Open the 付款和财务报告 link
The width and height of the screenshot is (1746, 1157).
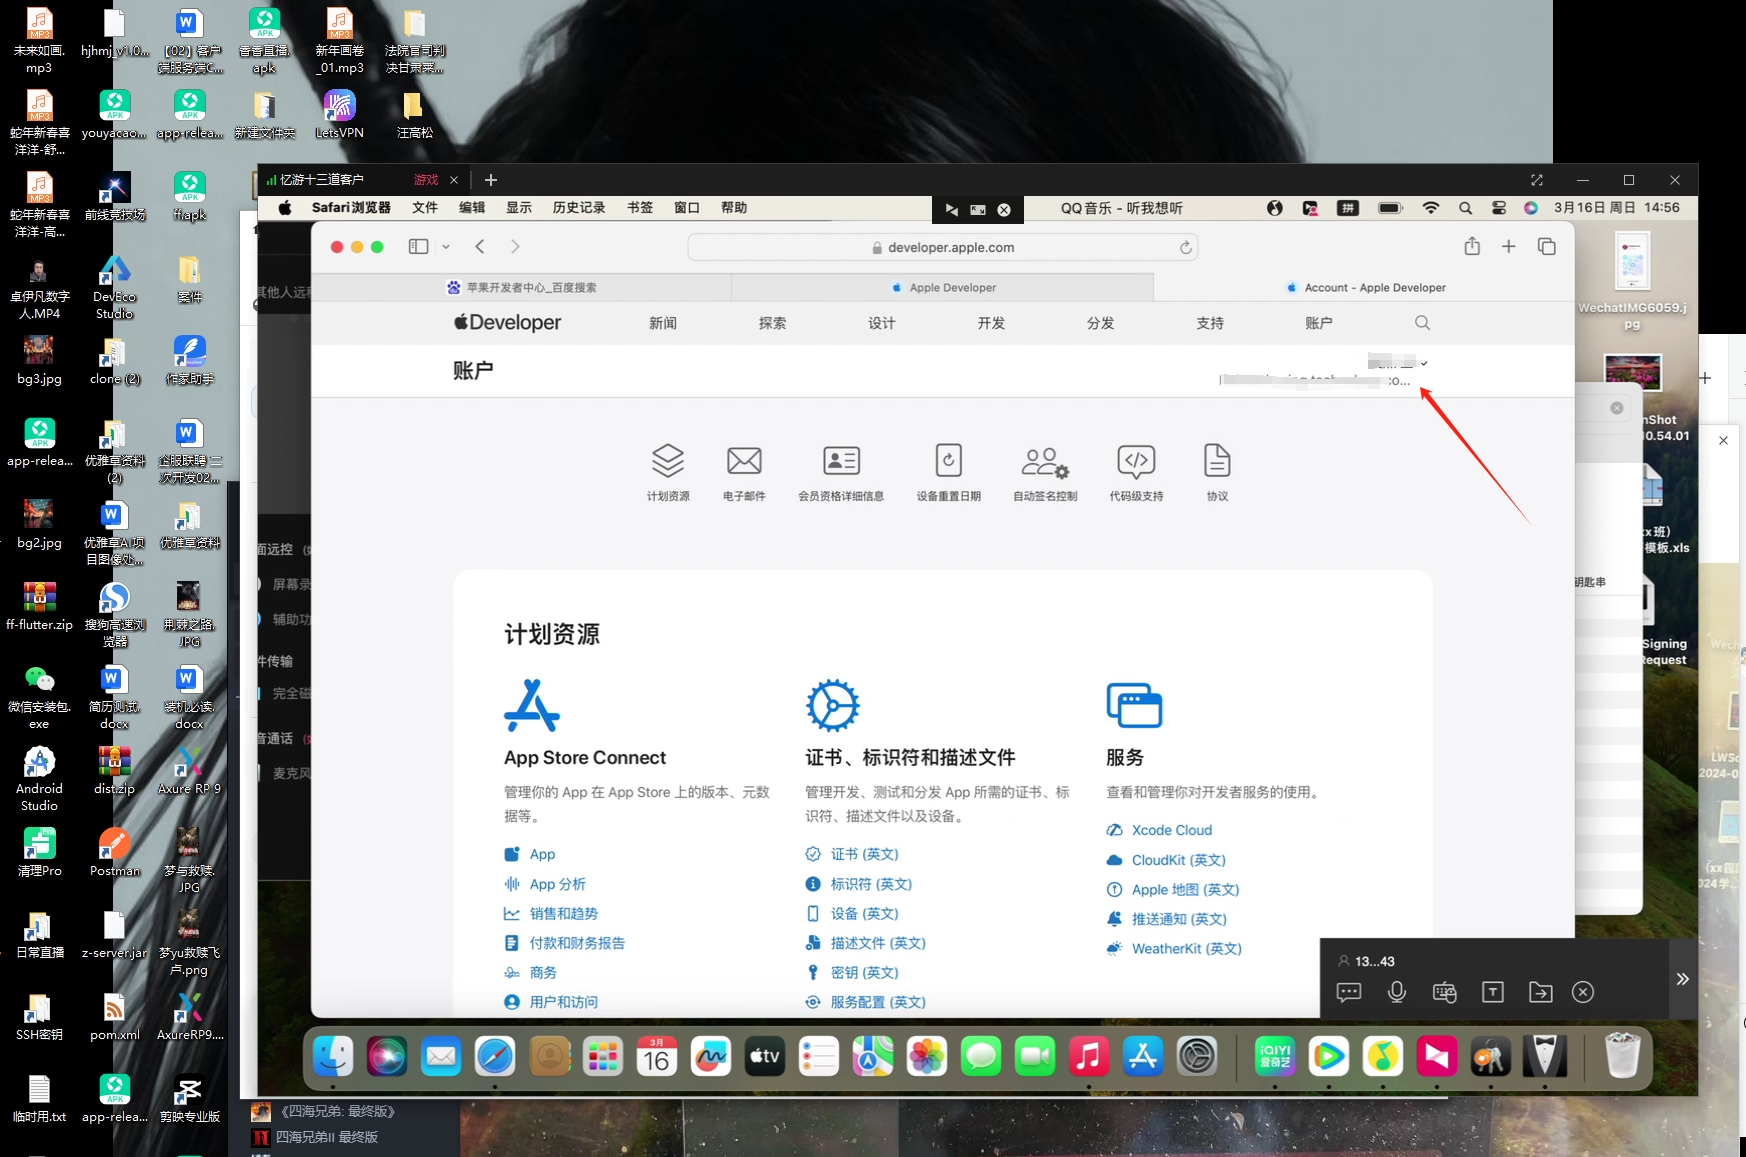tap(577, 943)
